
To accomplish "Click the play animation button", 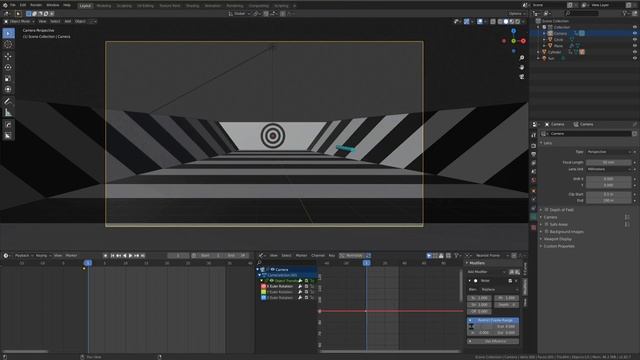I will click(x=131, y=256).
